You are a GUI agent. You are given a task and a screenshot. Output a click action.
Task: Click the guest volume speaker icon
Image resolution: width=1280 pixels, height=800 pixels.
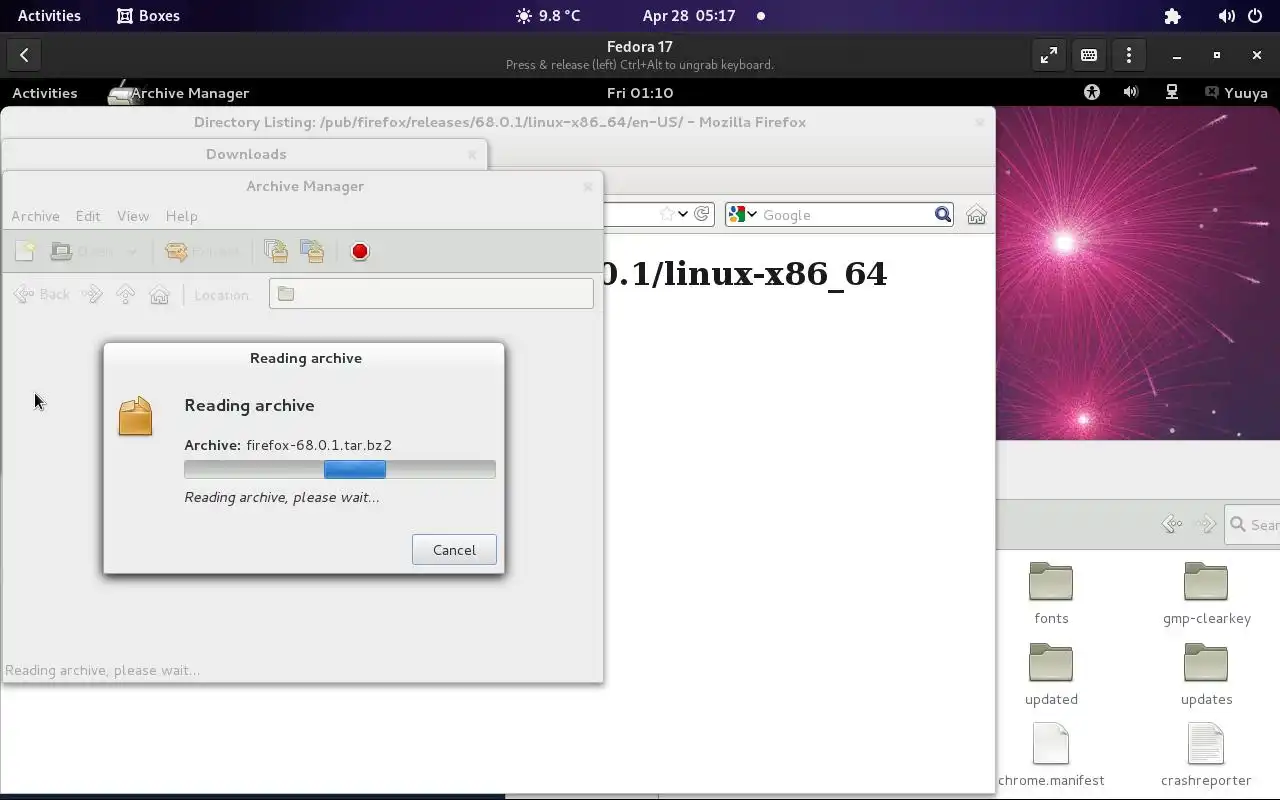tap(1131, 93)
